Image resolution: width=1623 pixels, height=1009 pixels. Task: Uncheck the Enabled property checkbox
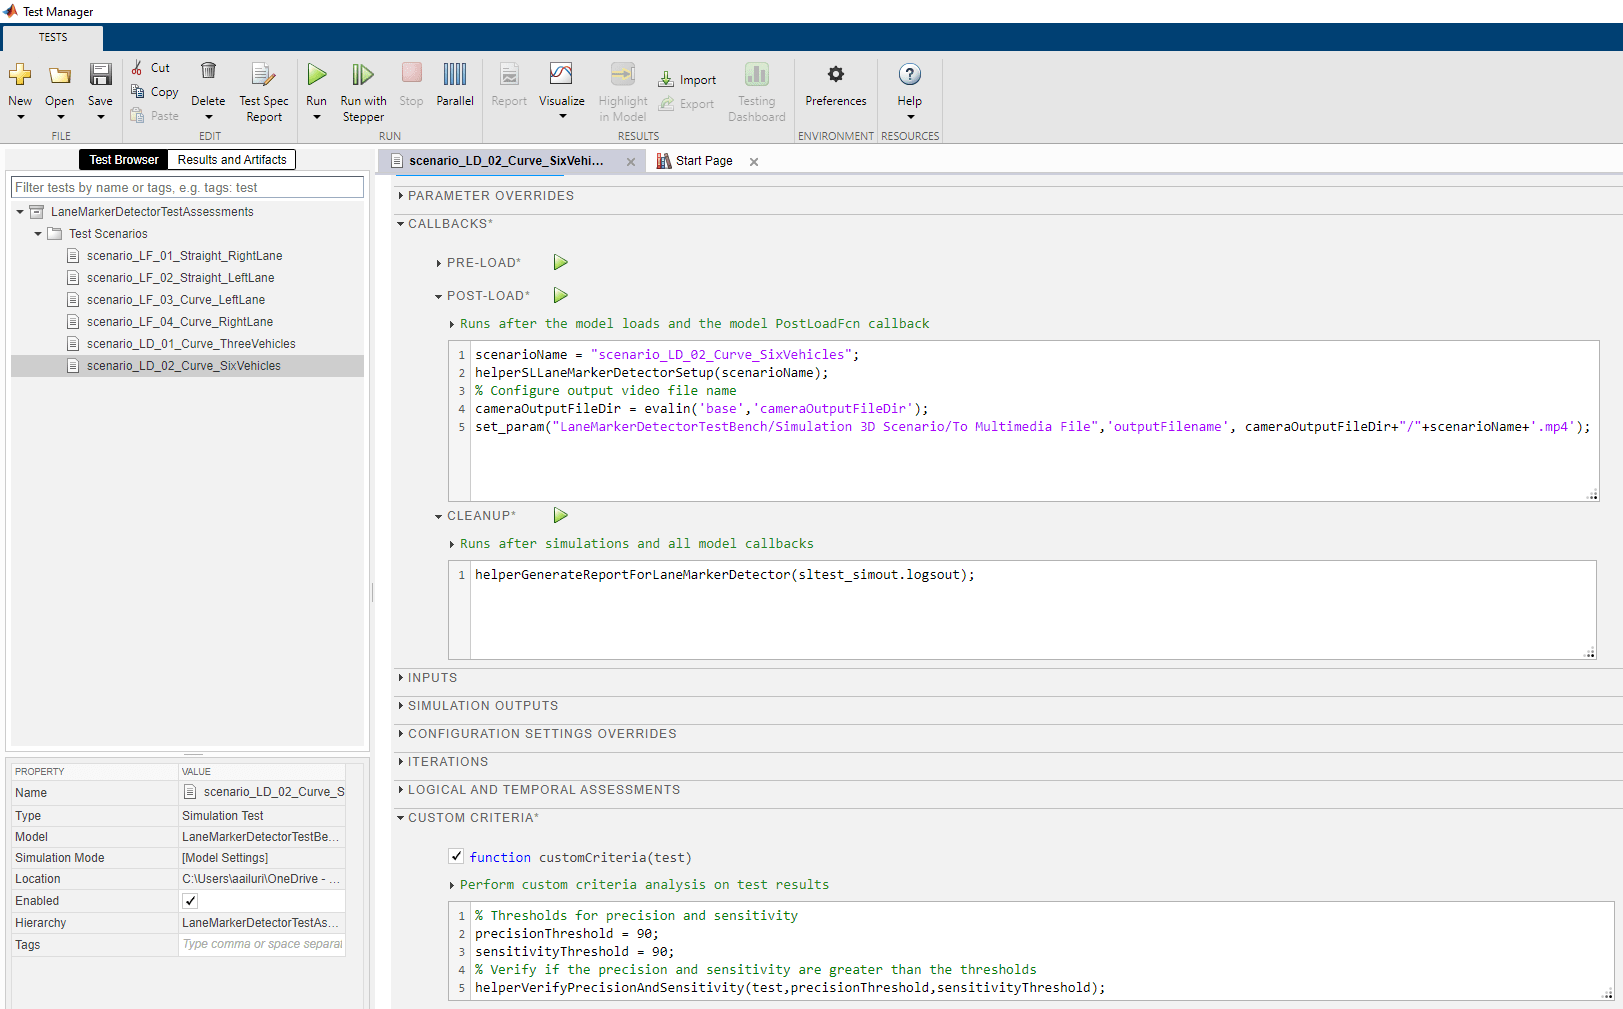tap(190, 901)
